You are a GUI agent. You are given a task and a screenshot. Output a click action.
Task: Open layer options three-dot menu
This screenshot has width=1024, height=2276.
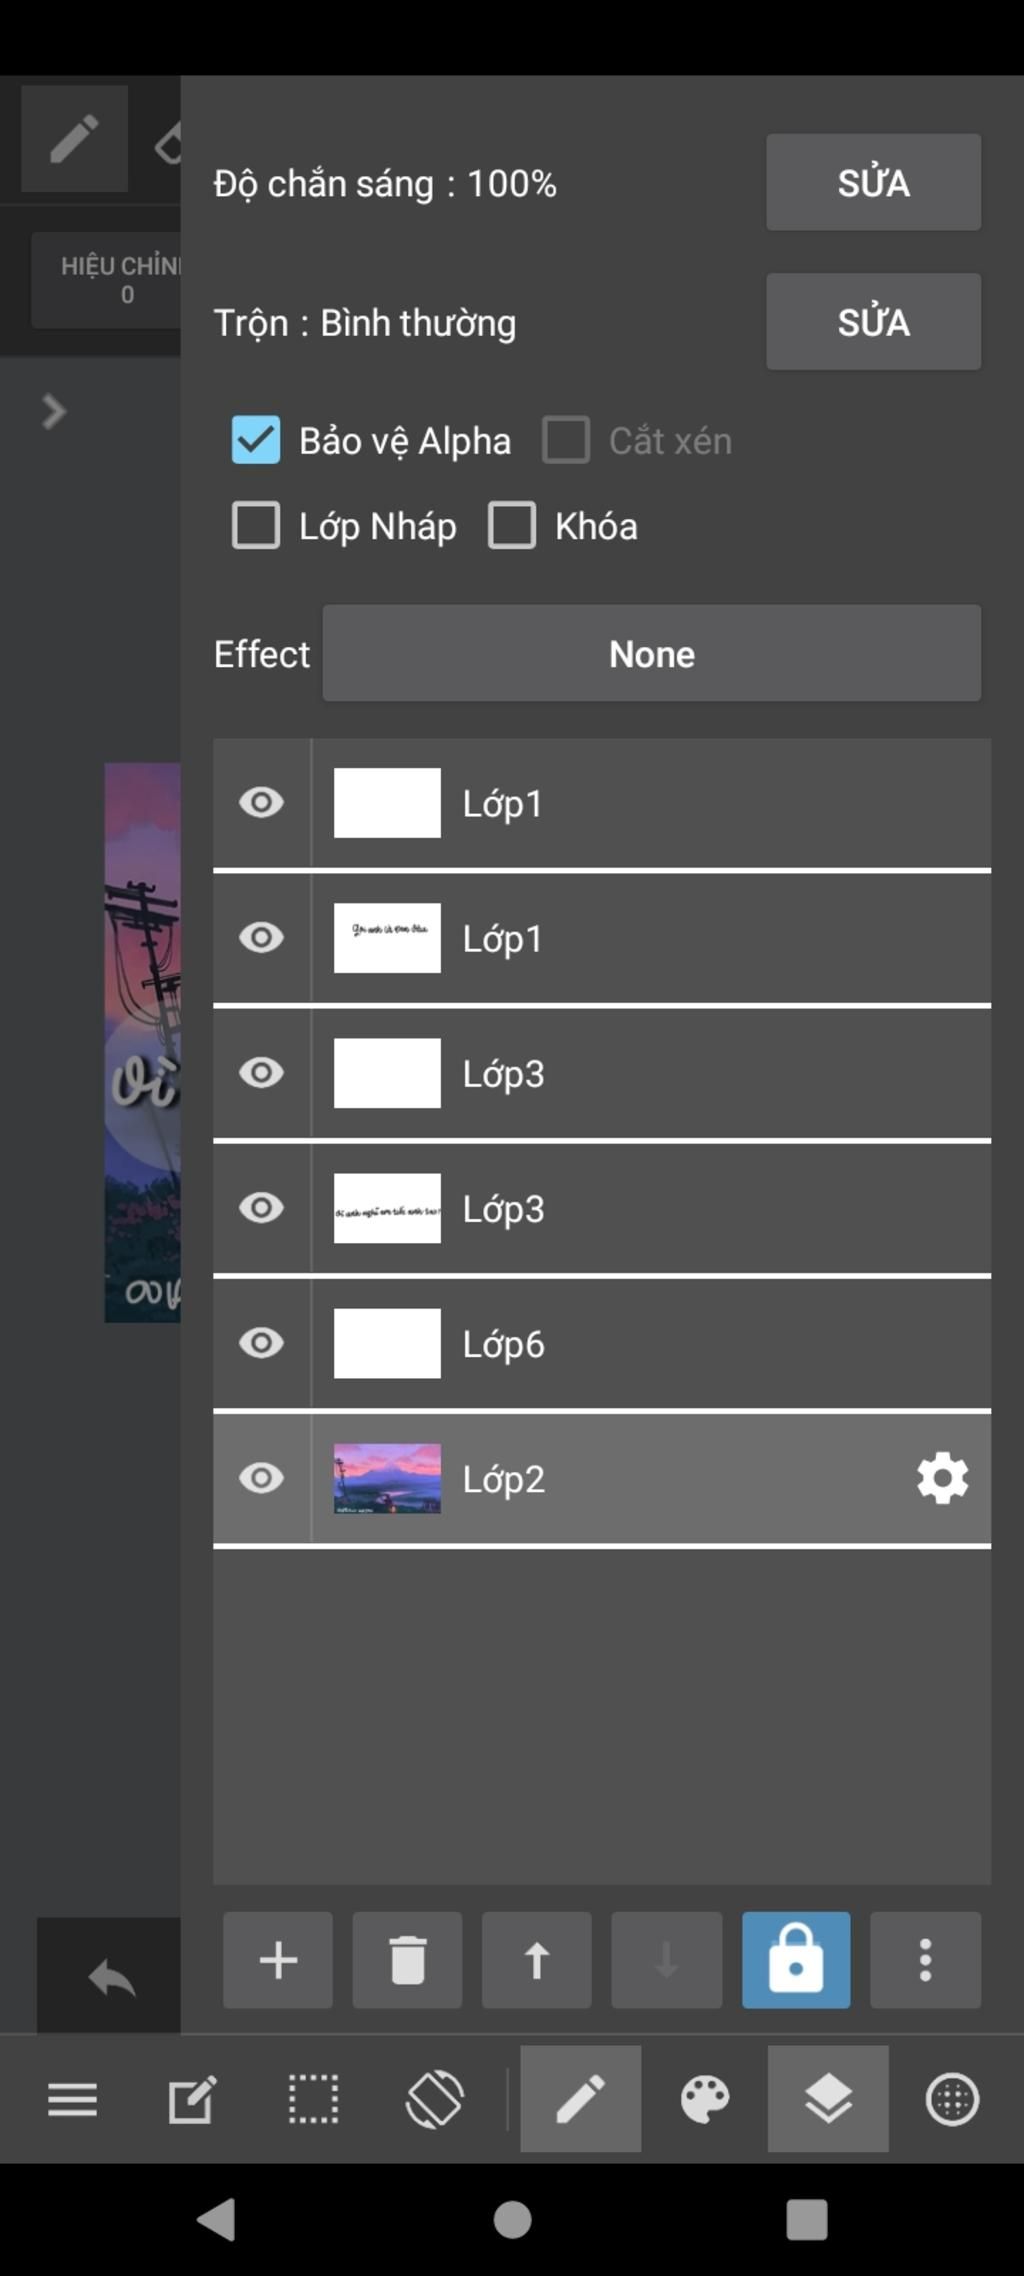tap(926, 1960)
